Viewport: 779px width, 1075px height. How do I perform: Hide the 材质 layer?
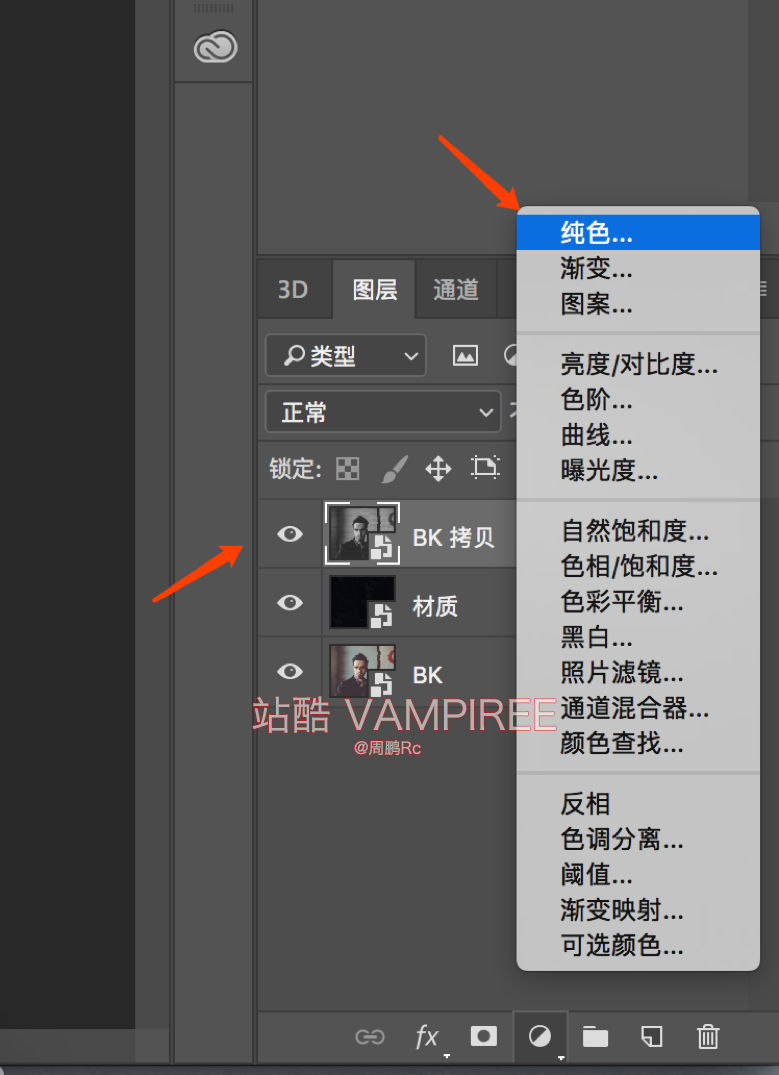290,603
